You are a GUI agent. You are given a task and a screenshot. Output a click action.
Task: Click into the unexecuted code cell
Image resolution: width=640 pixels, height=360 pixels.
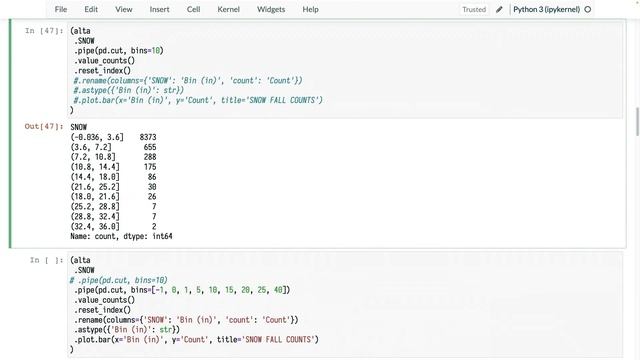345,304
